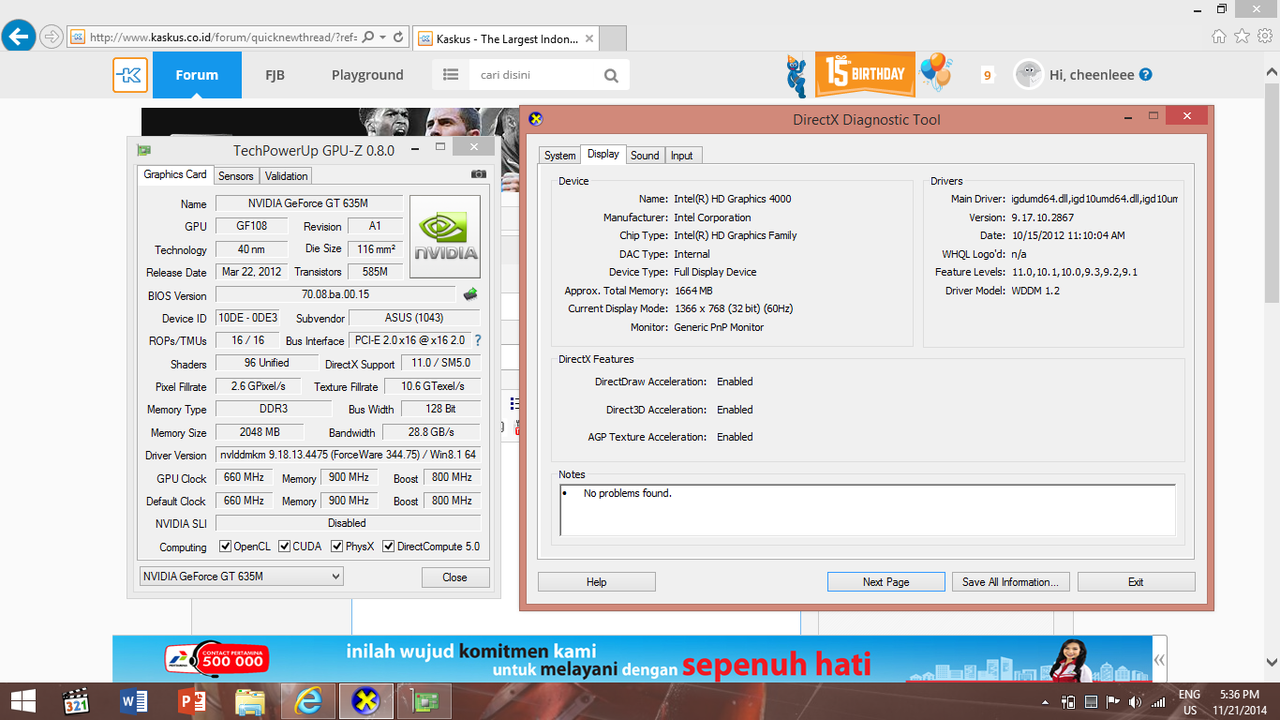The image size is (1280, 720).
Task: Click the browser forward arrow
Action: pos(51,37)
